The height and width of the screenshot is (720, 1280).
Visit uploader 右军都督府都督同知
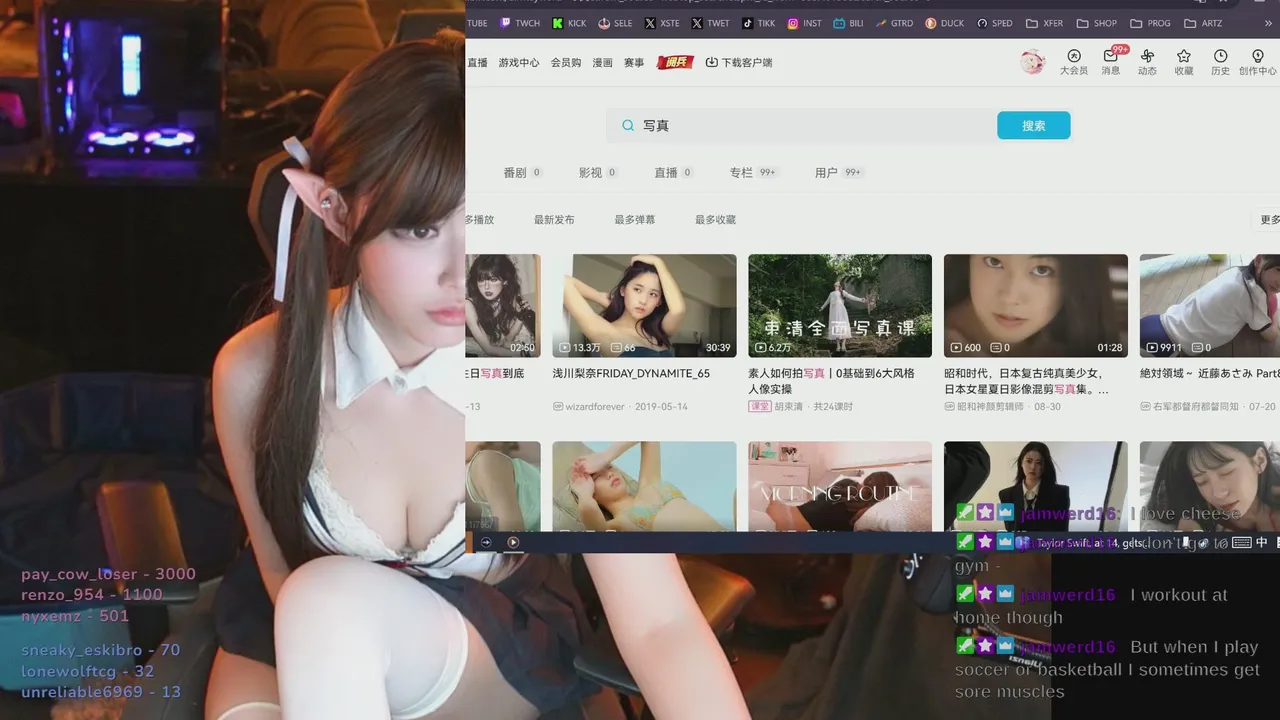pyautogui.click(x=1189, y=407)
